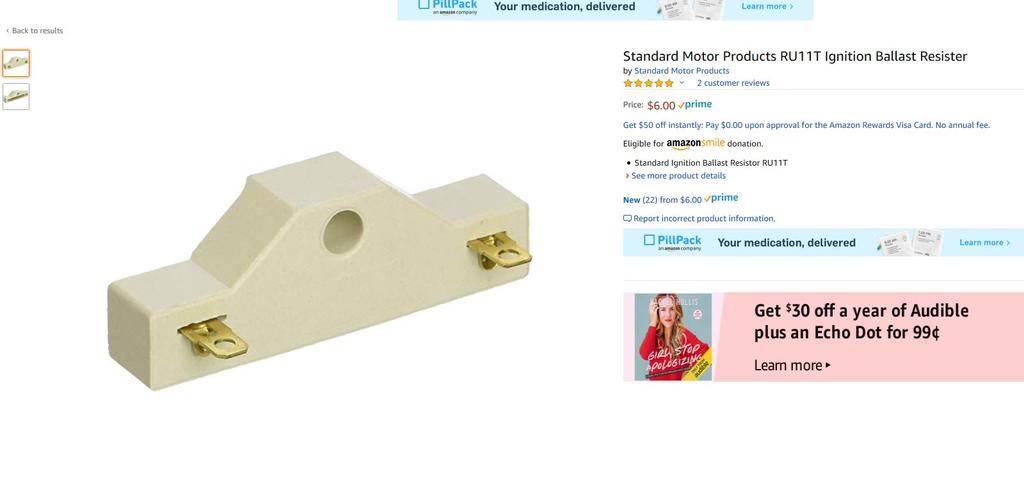Click the Prime logo beside the price
Viewport: 1024px width, 488px height.
coord(695,105)
